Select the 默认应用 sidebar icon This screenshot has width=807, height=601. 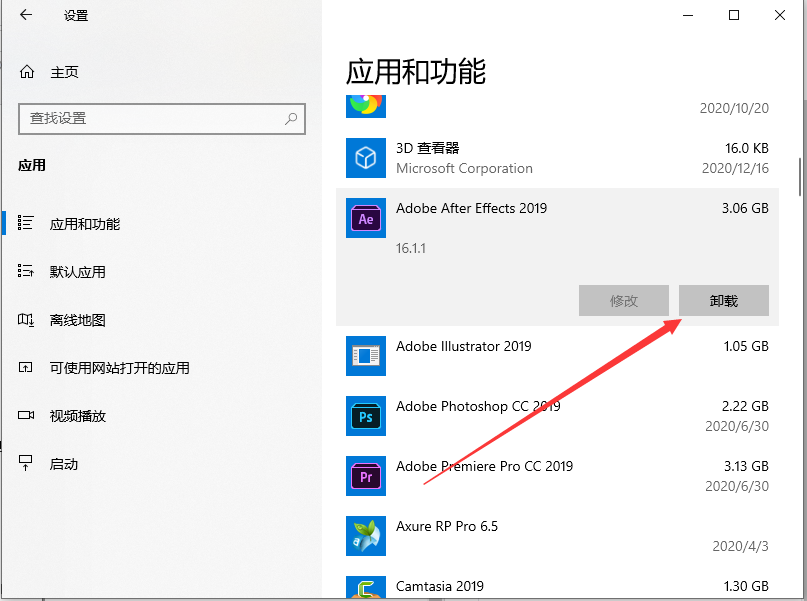25,271
